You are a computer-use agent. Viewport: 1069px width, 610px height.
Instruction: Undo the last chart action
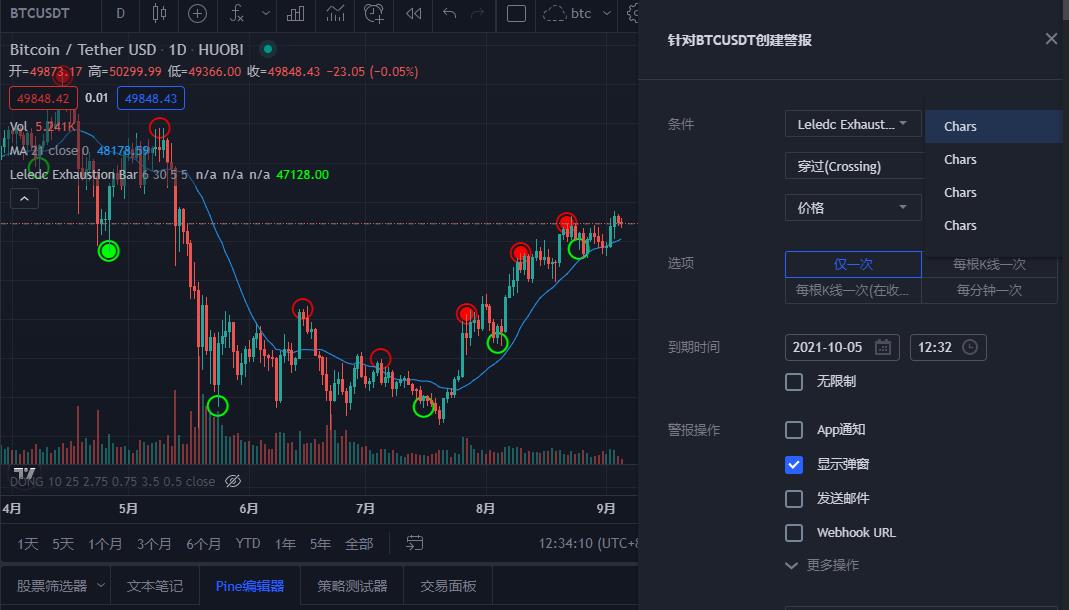click(x=449, y=14)
